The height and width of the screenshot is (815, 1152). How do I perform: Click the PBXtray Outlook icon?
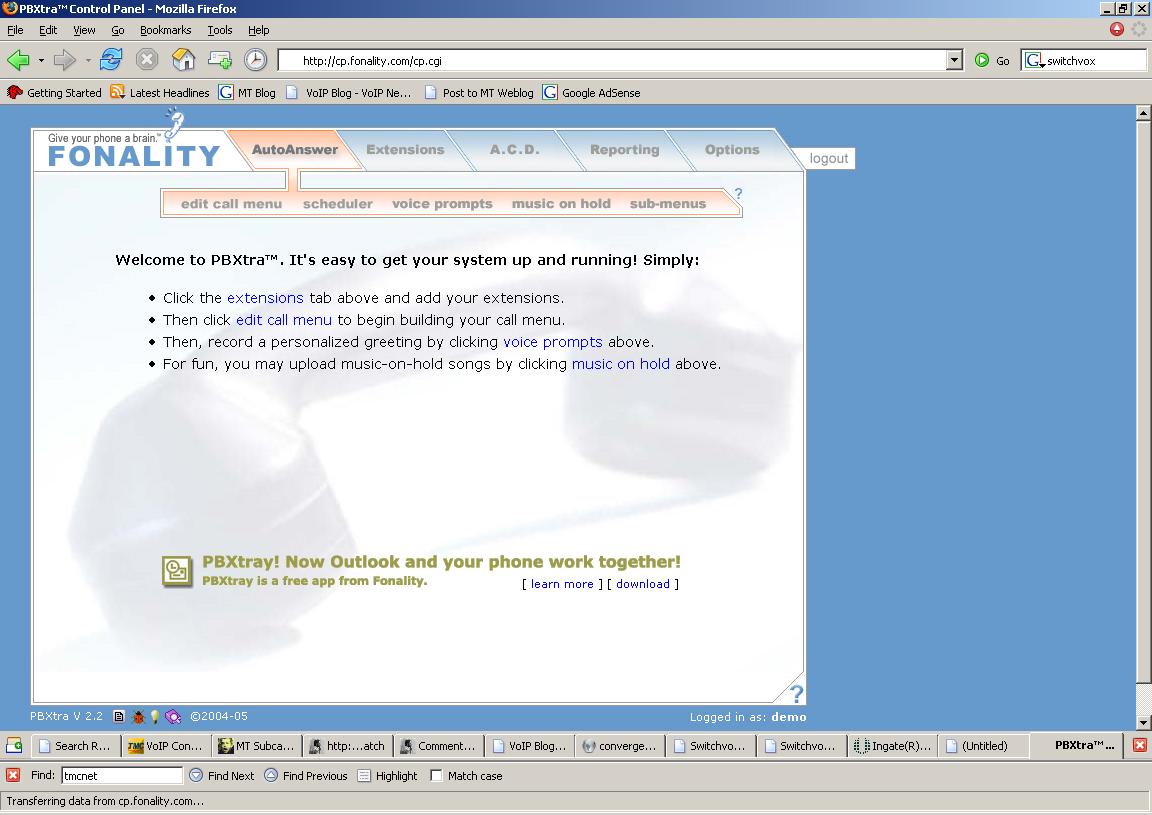(177, 571)
